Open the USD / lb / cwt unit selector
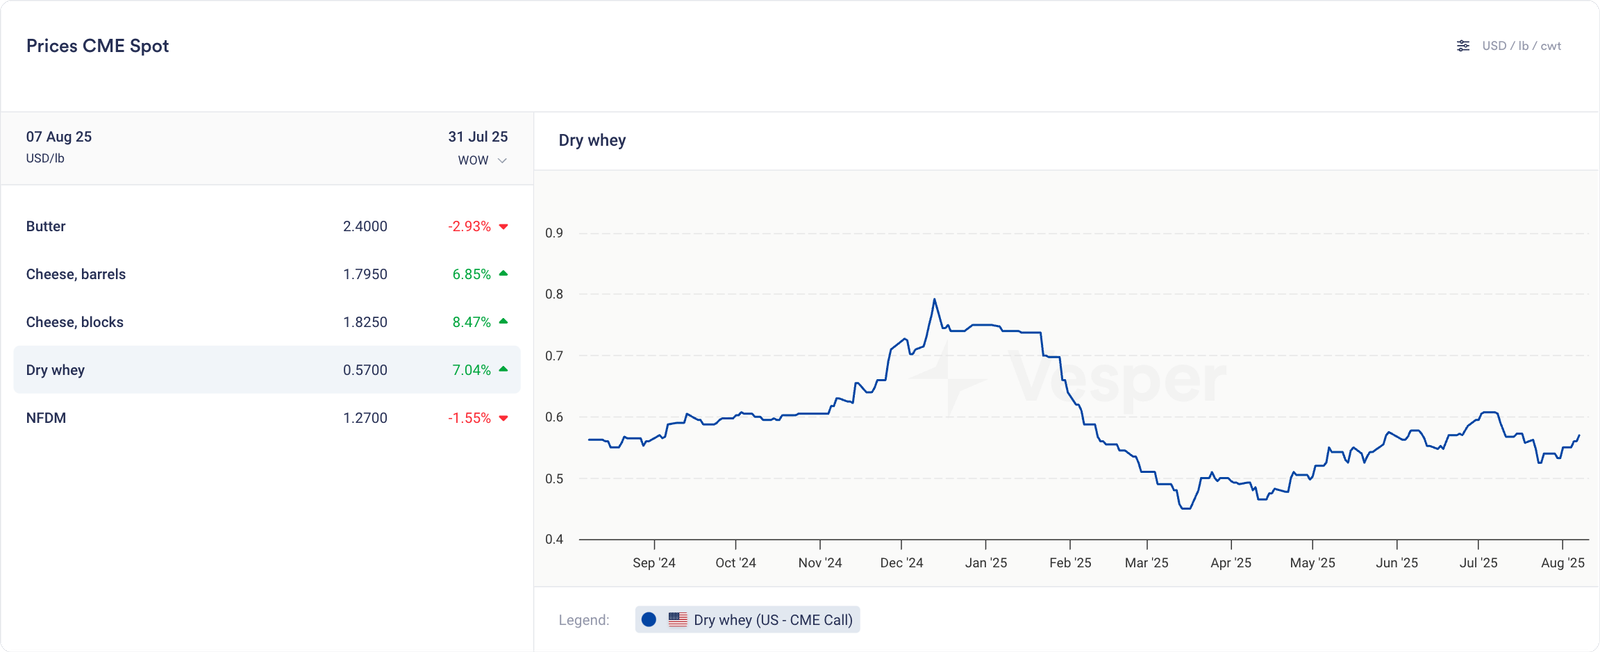Screen dimensions: 1600x652 click(1521, 46)
